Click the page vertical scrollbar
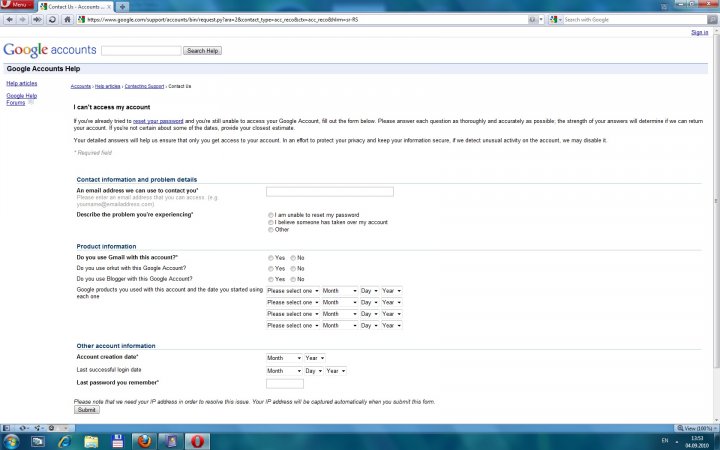This screenshot has height=450, width=720. point(715,225)
